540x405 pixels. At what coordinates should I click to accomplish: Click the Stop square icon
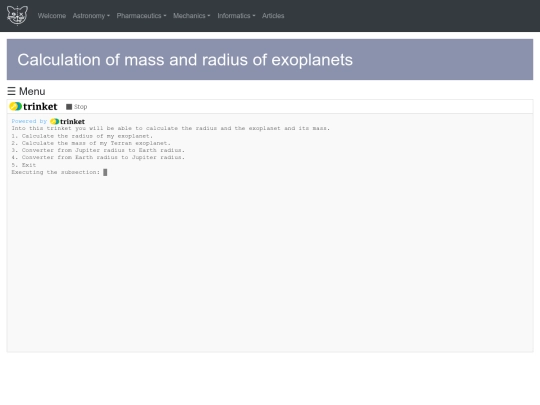[x=69, y=107]
